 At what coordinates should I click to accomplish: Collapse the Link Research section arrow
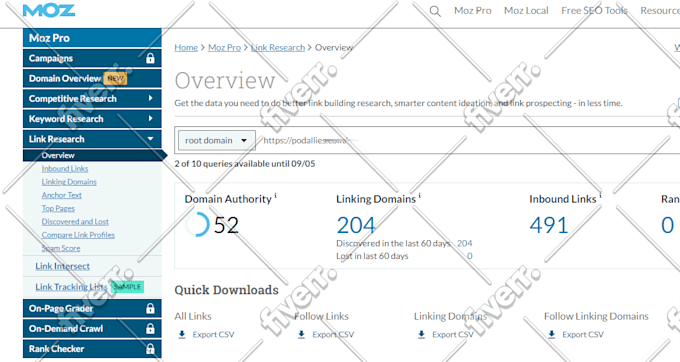coord(150,139)
